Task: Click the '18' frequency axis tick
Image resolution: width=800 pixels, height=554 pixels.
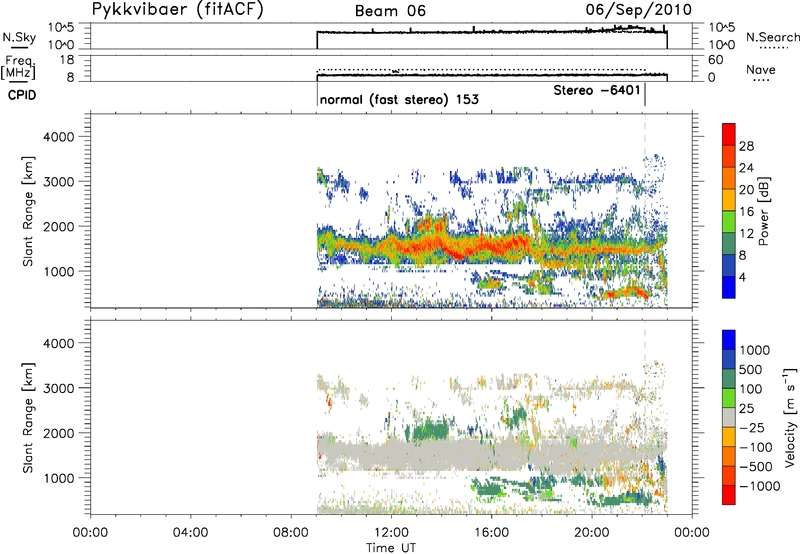Action: pos(67,60)
